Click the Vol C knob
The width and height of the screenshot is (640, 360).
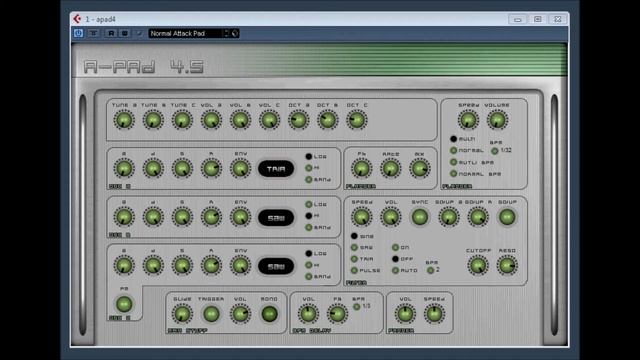(x=269, y=120)
